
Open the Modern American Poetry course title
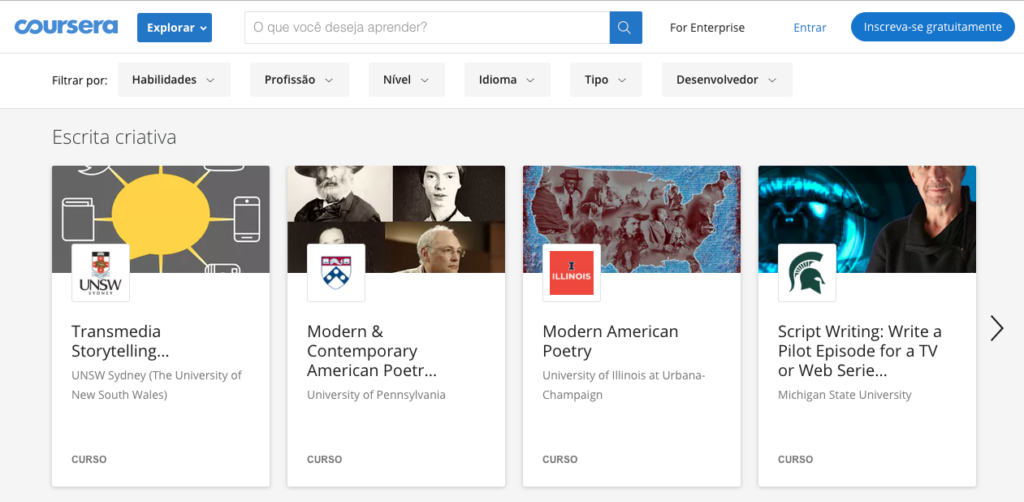tap(610, 341)
